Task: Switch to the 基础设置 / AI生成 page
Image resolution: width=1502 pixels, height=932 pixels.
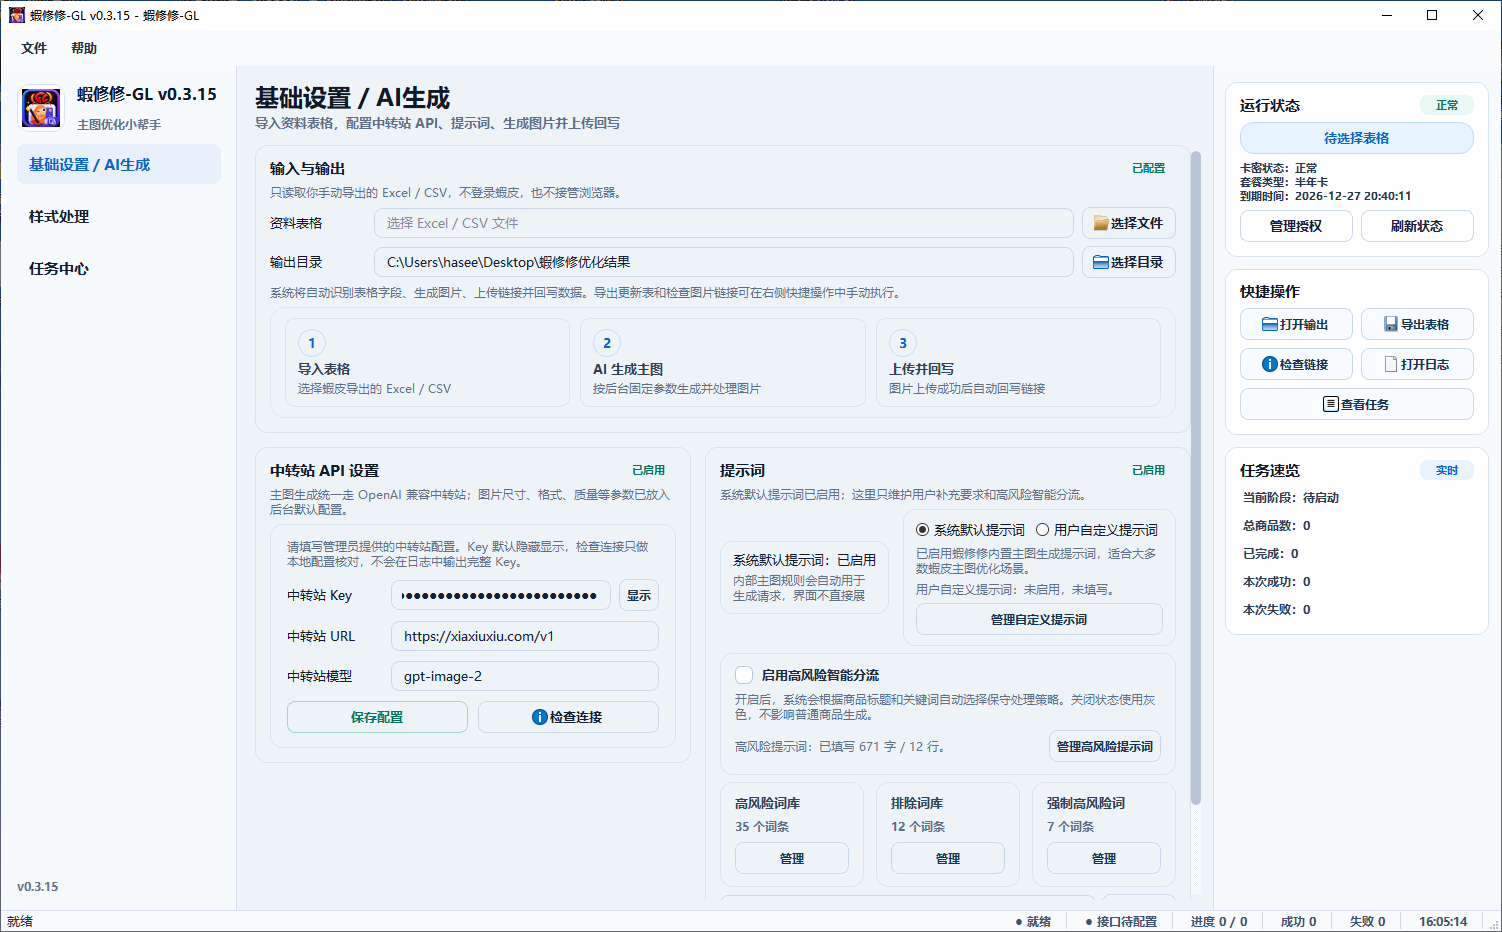Action: [119, 164]
